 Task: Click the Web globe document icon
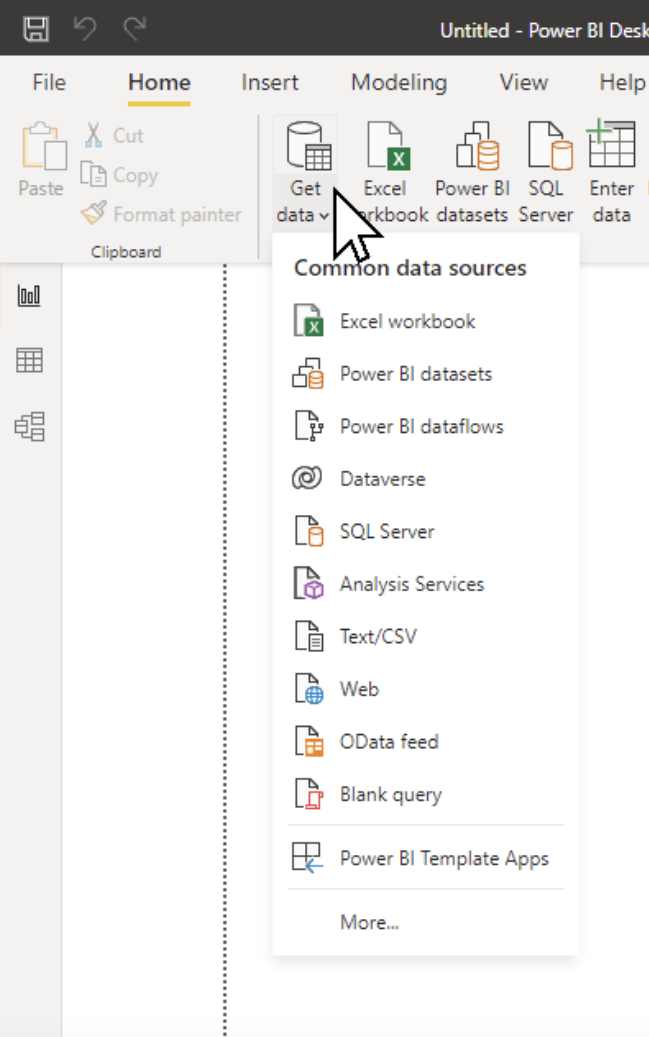[x=309, y=688]
